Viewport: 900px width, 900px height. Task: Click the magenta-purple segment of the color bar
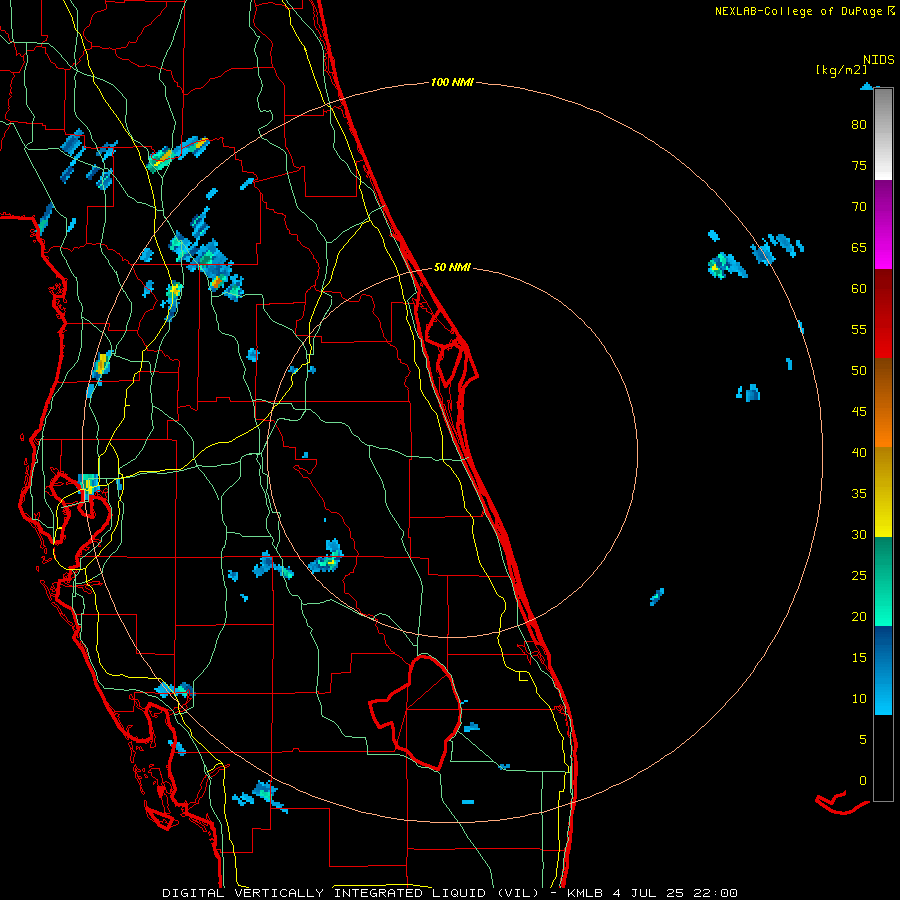pyautogui.click(x=883, y=224)
